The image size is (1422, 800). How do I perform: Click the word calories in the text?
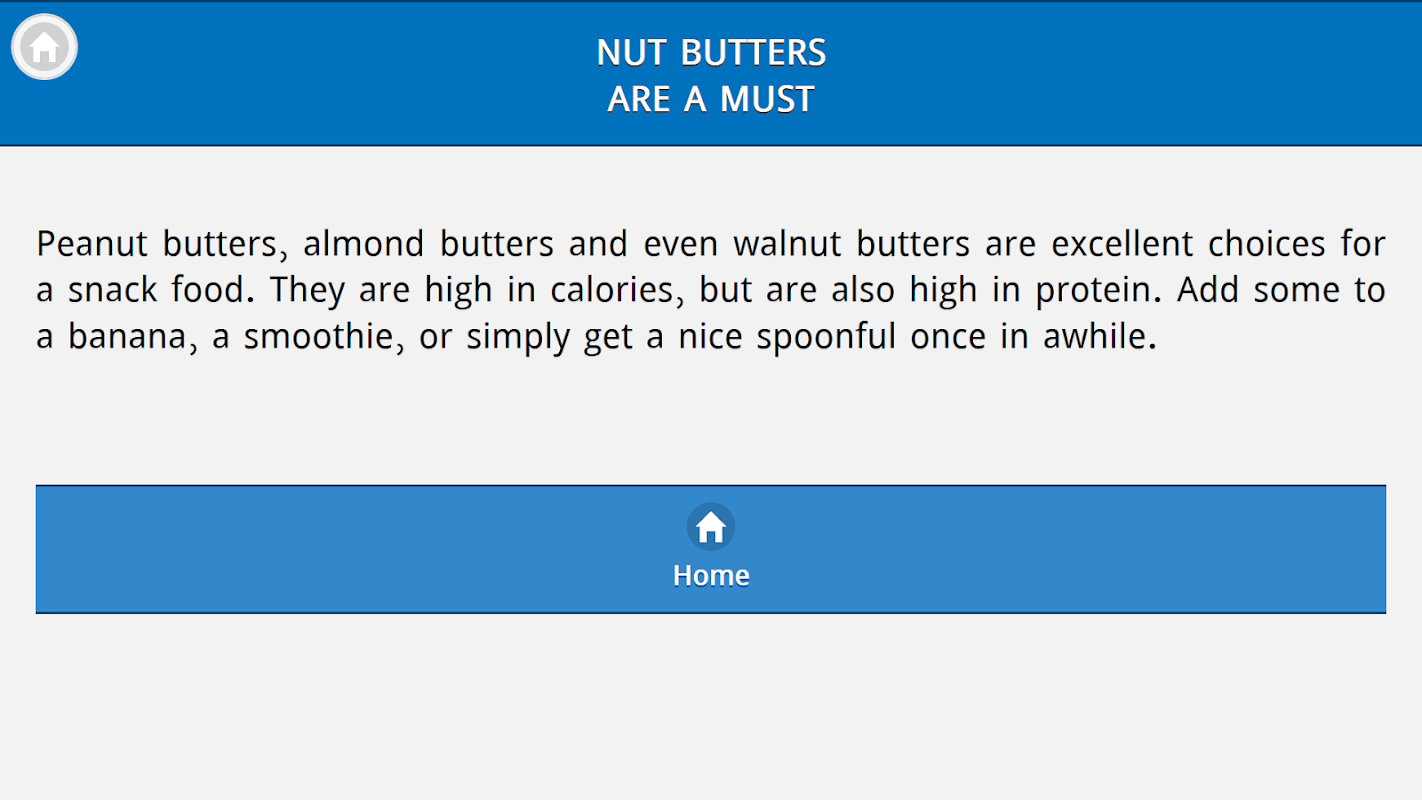(x=611, y=290)
